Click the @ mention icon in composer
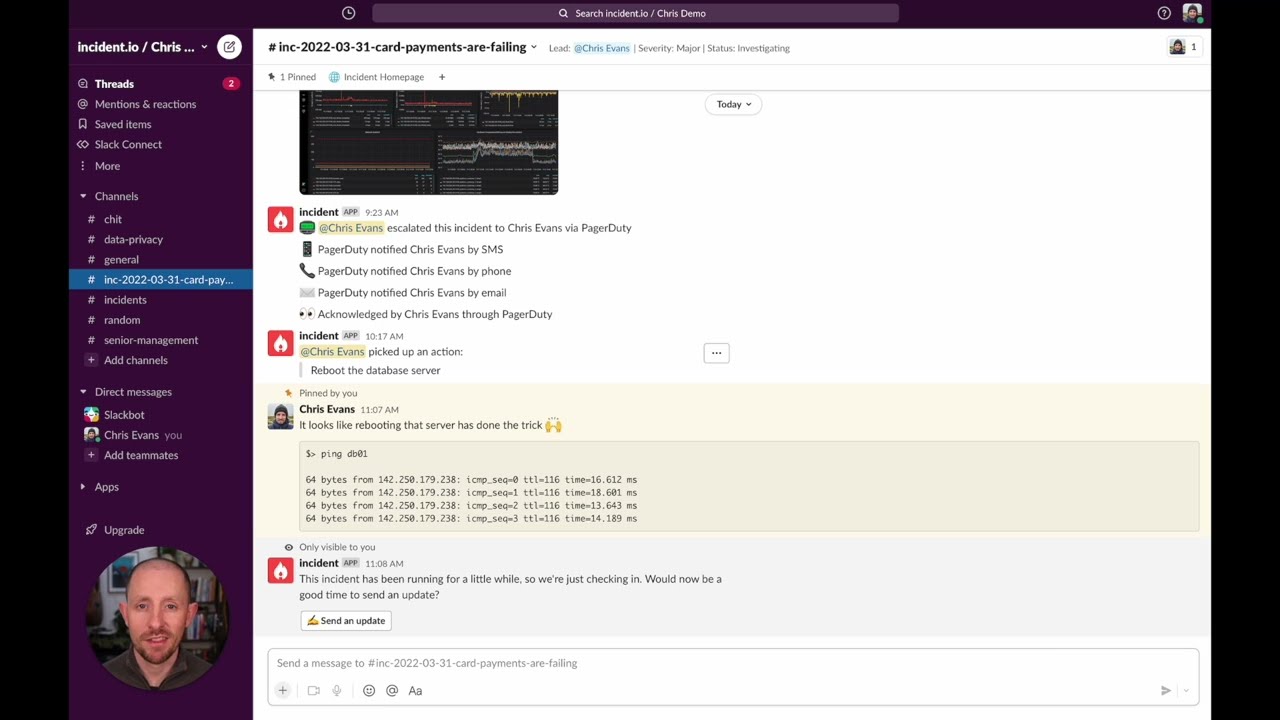1280x720 pixels. [392, 690]
